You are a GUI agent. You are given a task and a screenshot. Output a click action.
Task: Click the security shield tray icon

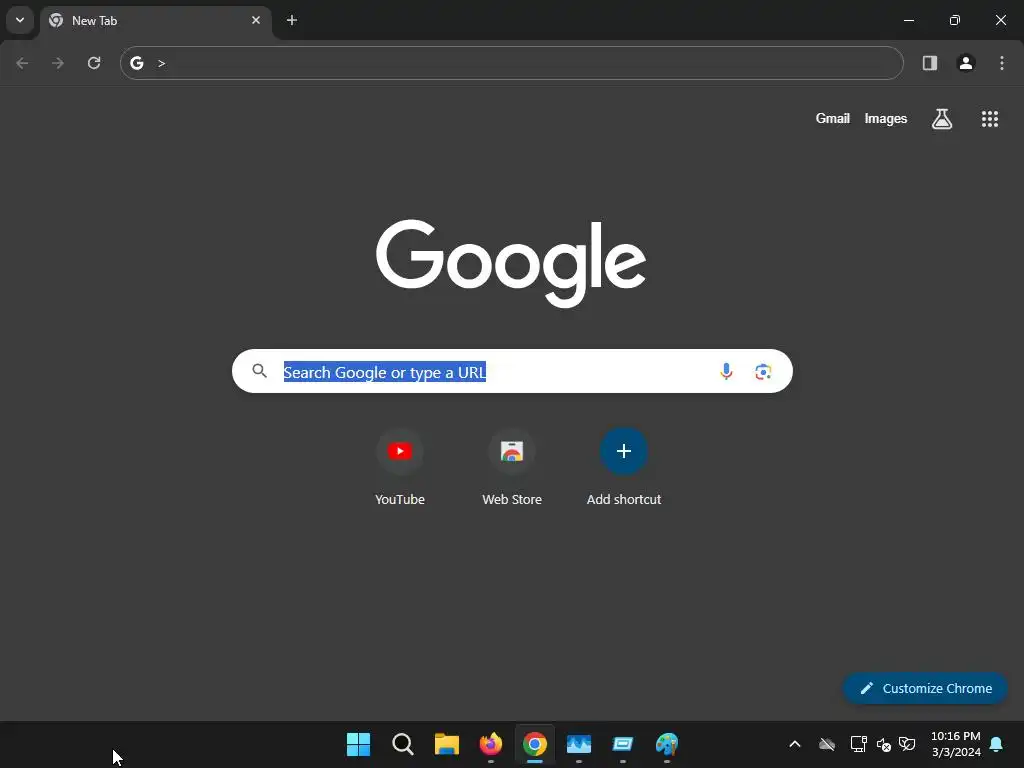[x=907, y=744]
